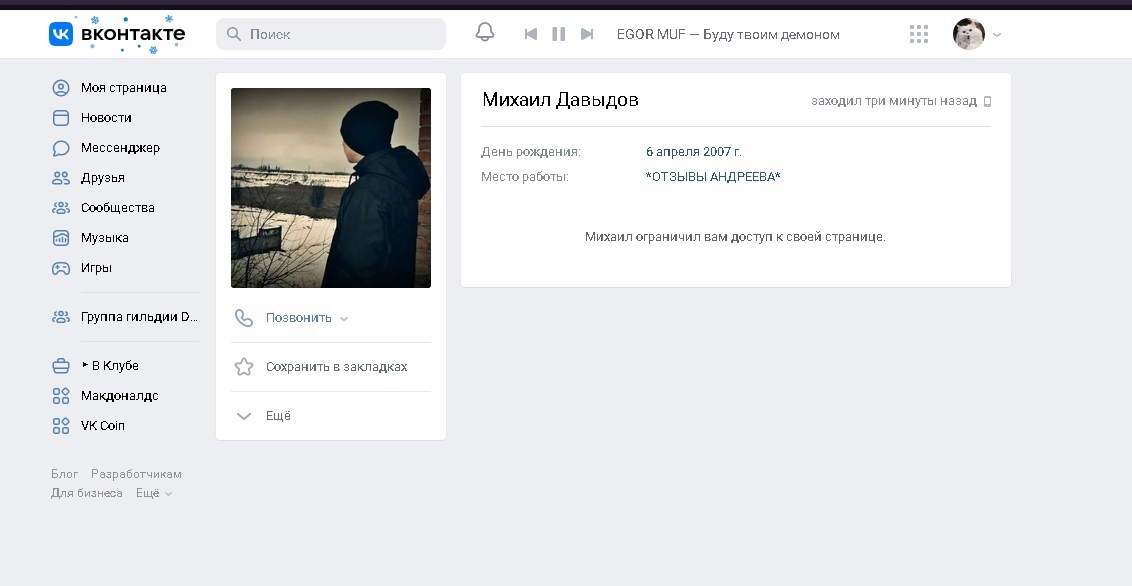Screen dimensions: 1132x586
Task: Click the VK logo icon
Action: [61, 34]
